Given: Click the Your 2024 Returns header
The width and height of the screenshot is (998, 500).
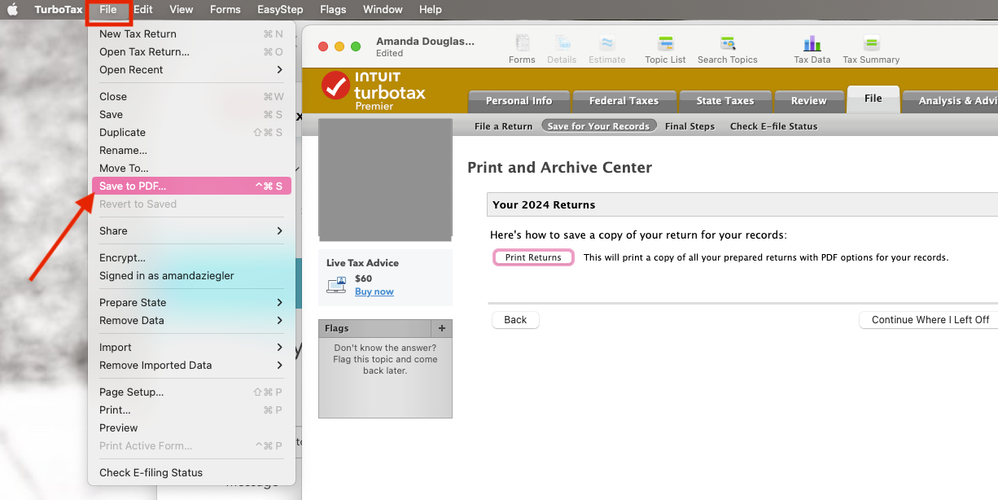Looking at the screenshot, I should pyautogui.click(x=742, y=205).
